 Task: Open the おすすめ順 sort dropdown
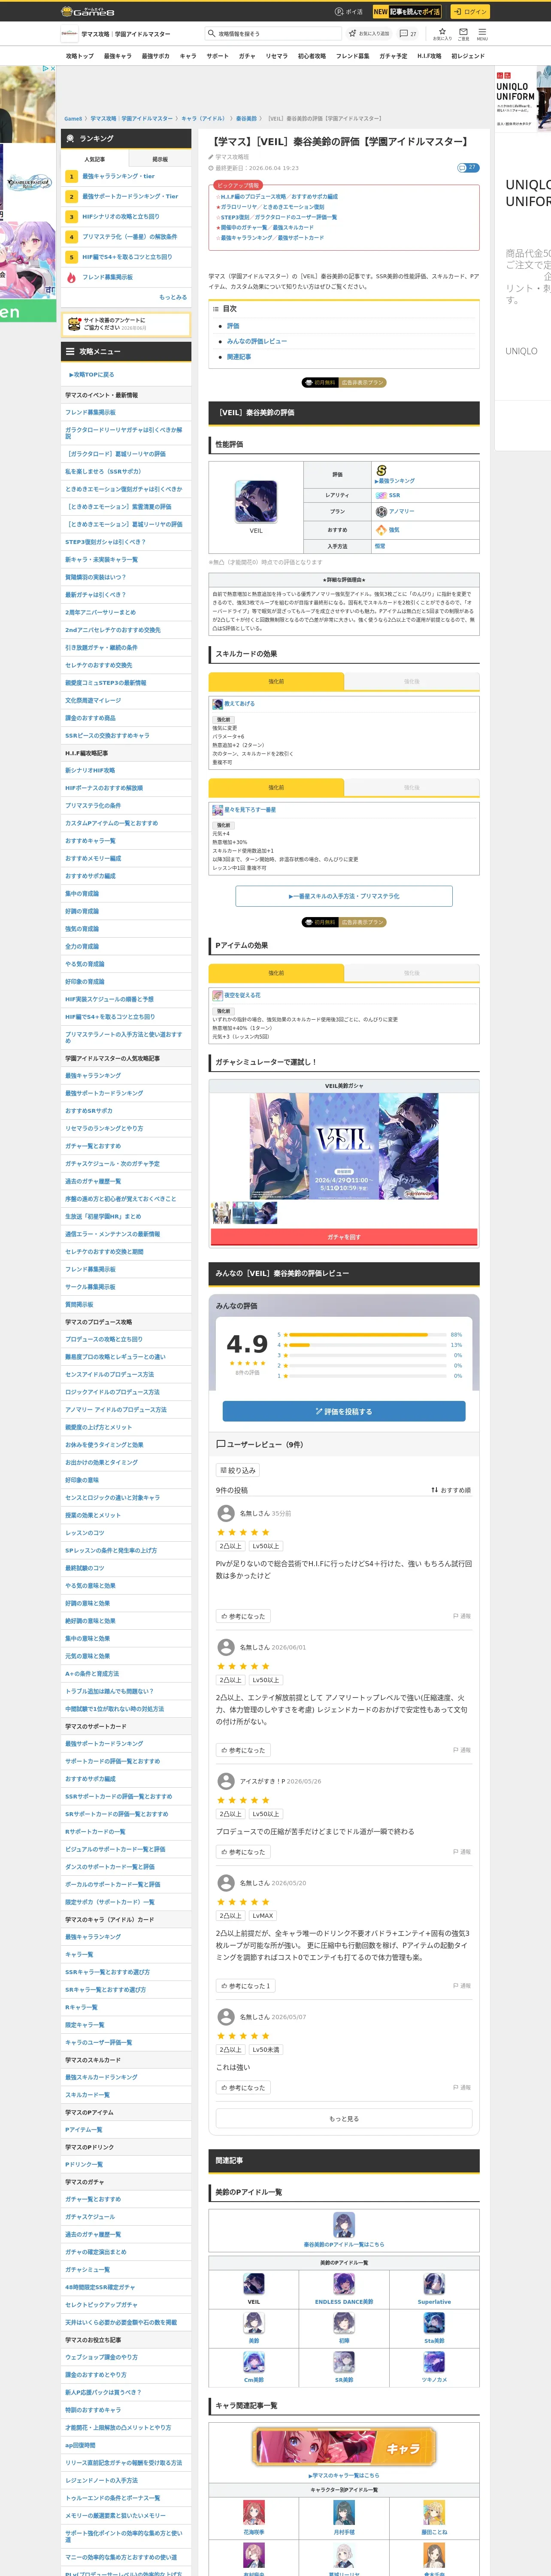451,1490
